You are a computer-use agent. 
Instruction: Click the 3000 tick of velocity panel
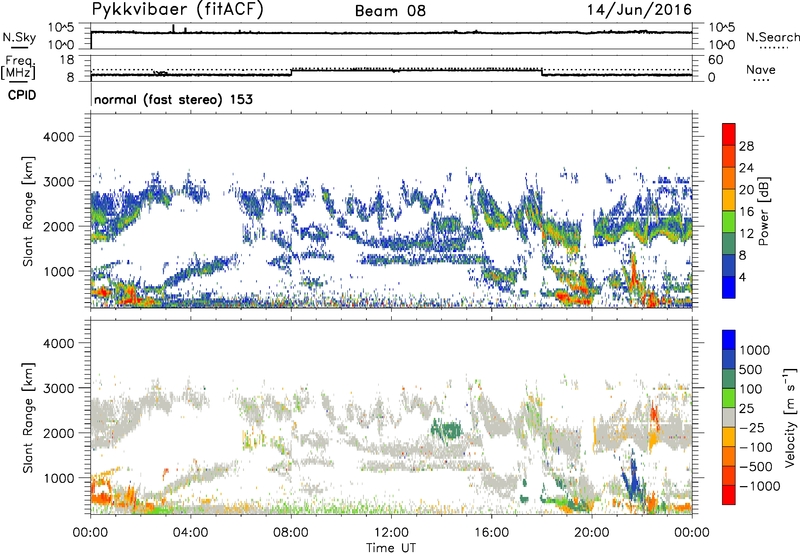pyautogui.click(x=58, y=388)
